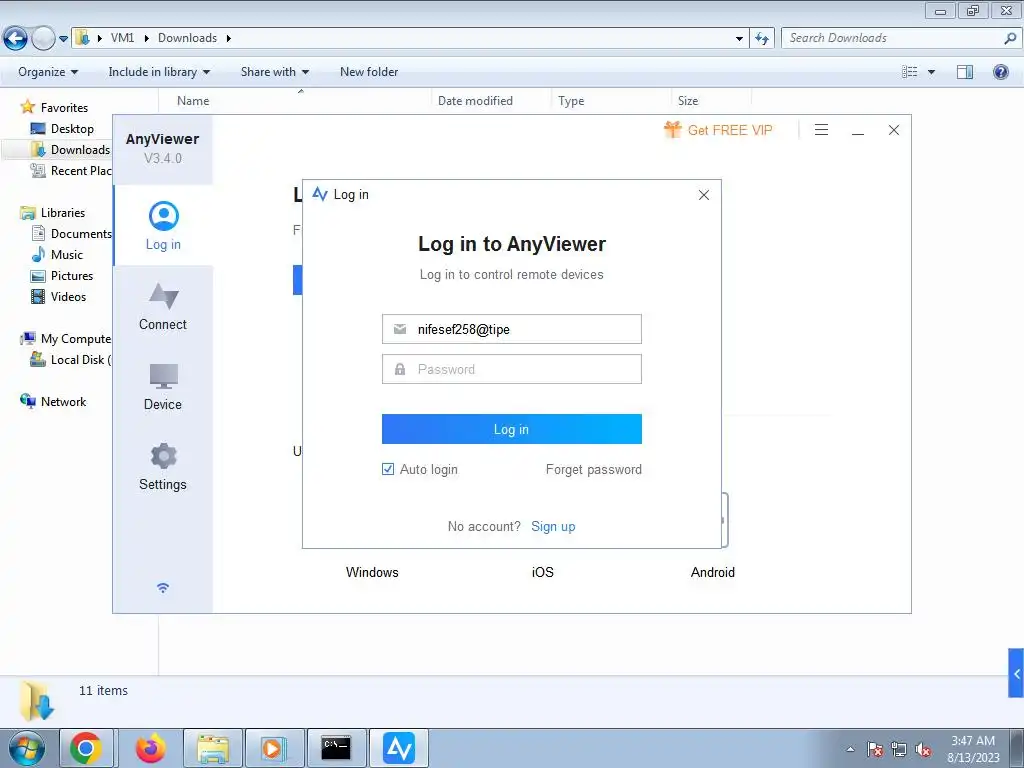Open Pictures library in navigation pane

tap(72, 276)
